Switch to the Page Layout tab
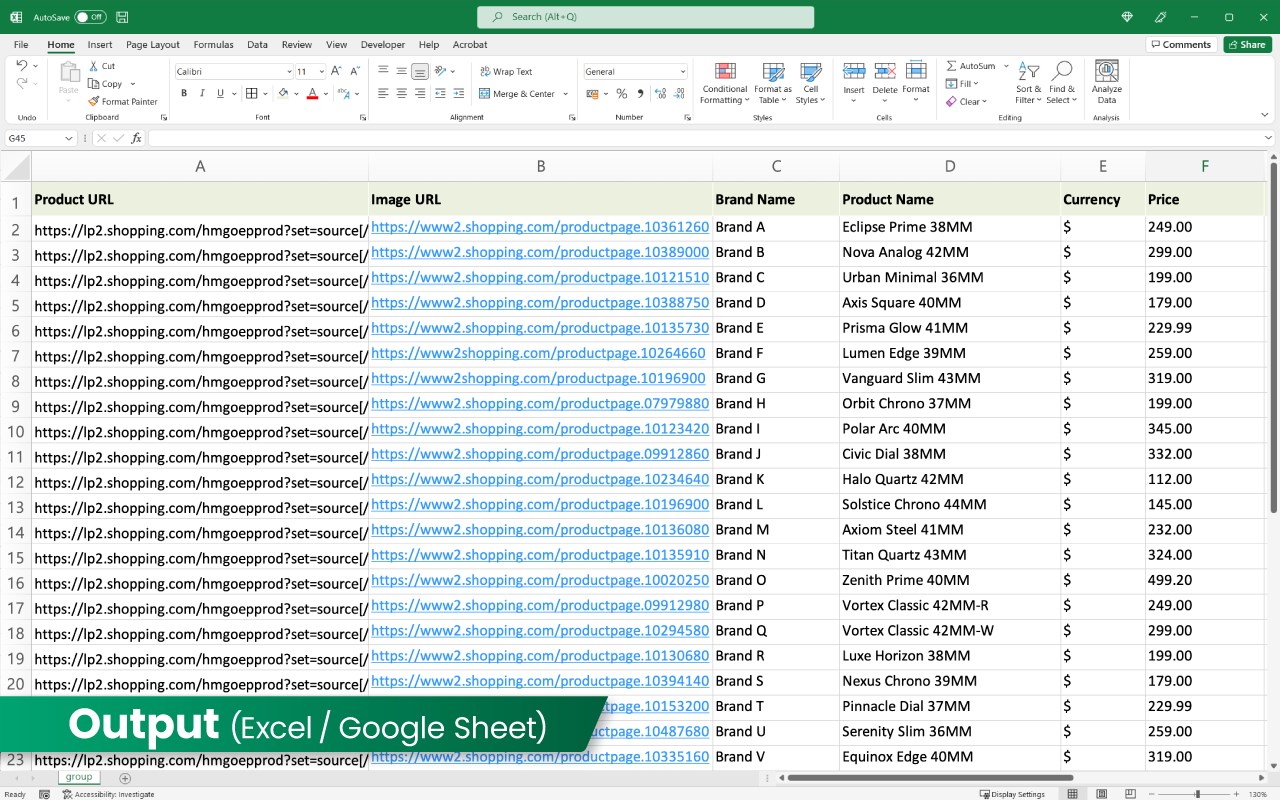This screenshot has height=800, width=1280. [x=153, y=45]
